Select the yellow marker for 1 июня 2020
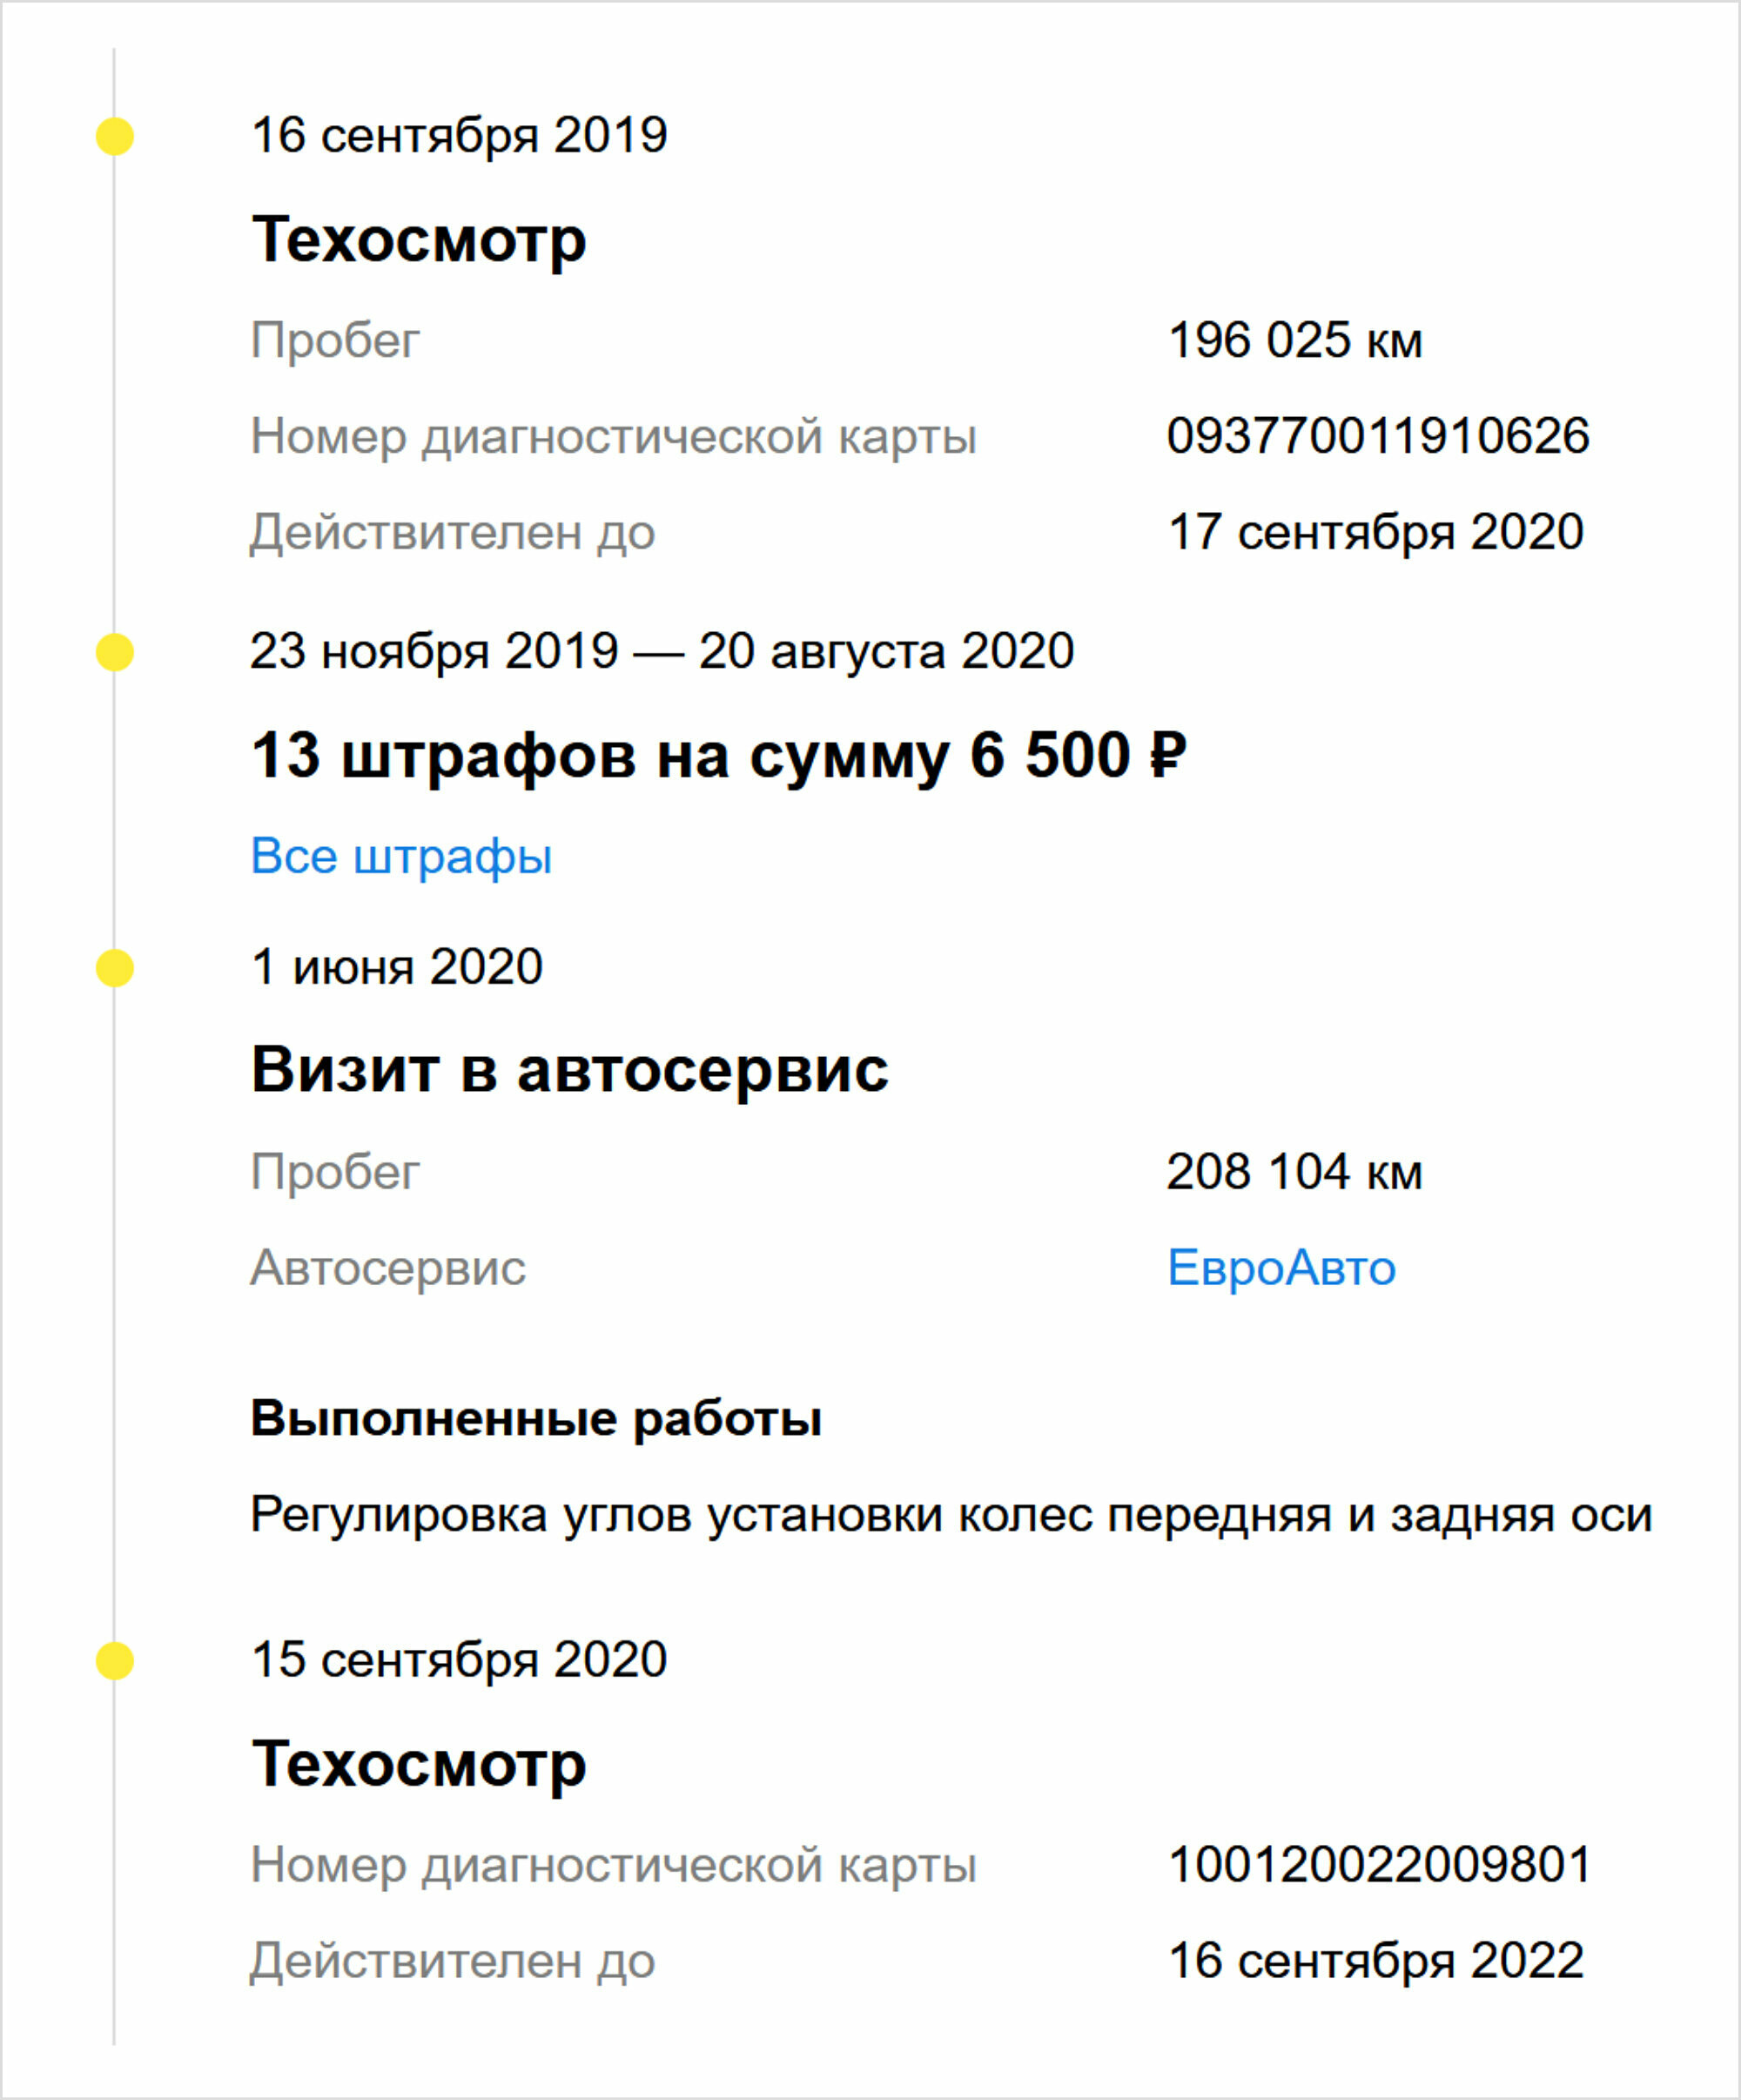Screen dimensions: 1741x2100 tap(115, 968)
